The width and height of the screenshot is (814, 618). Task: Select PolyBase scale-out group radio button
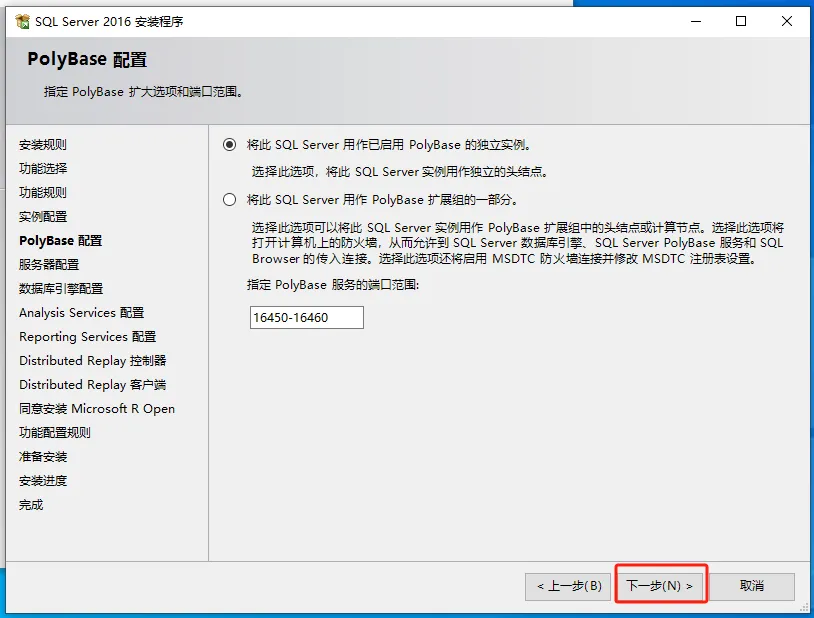pos(229,199)
